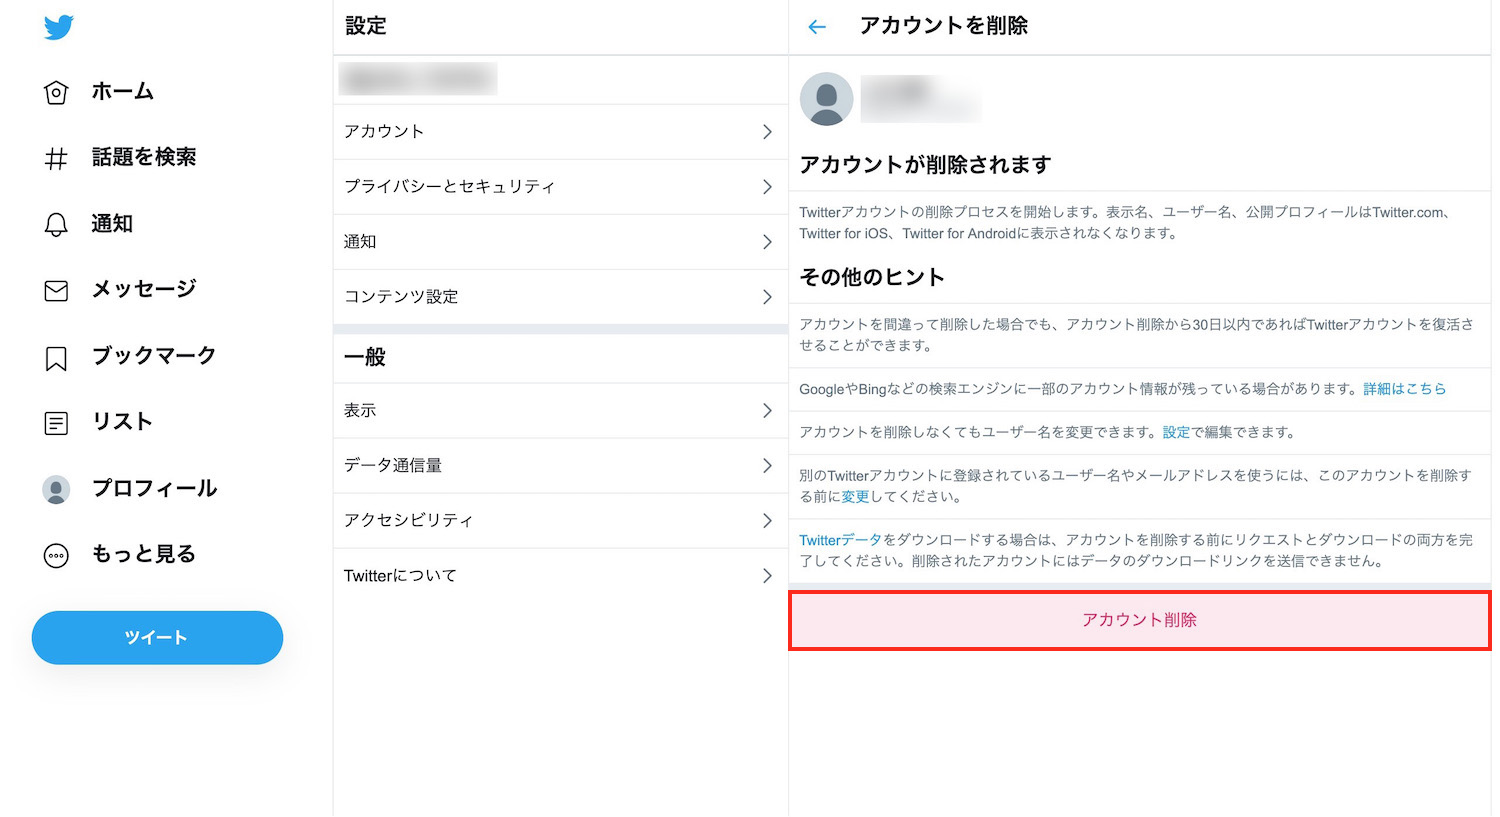Click the アカウントを削除 page title

(x=944, y=26)
